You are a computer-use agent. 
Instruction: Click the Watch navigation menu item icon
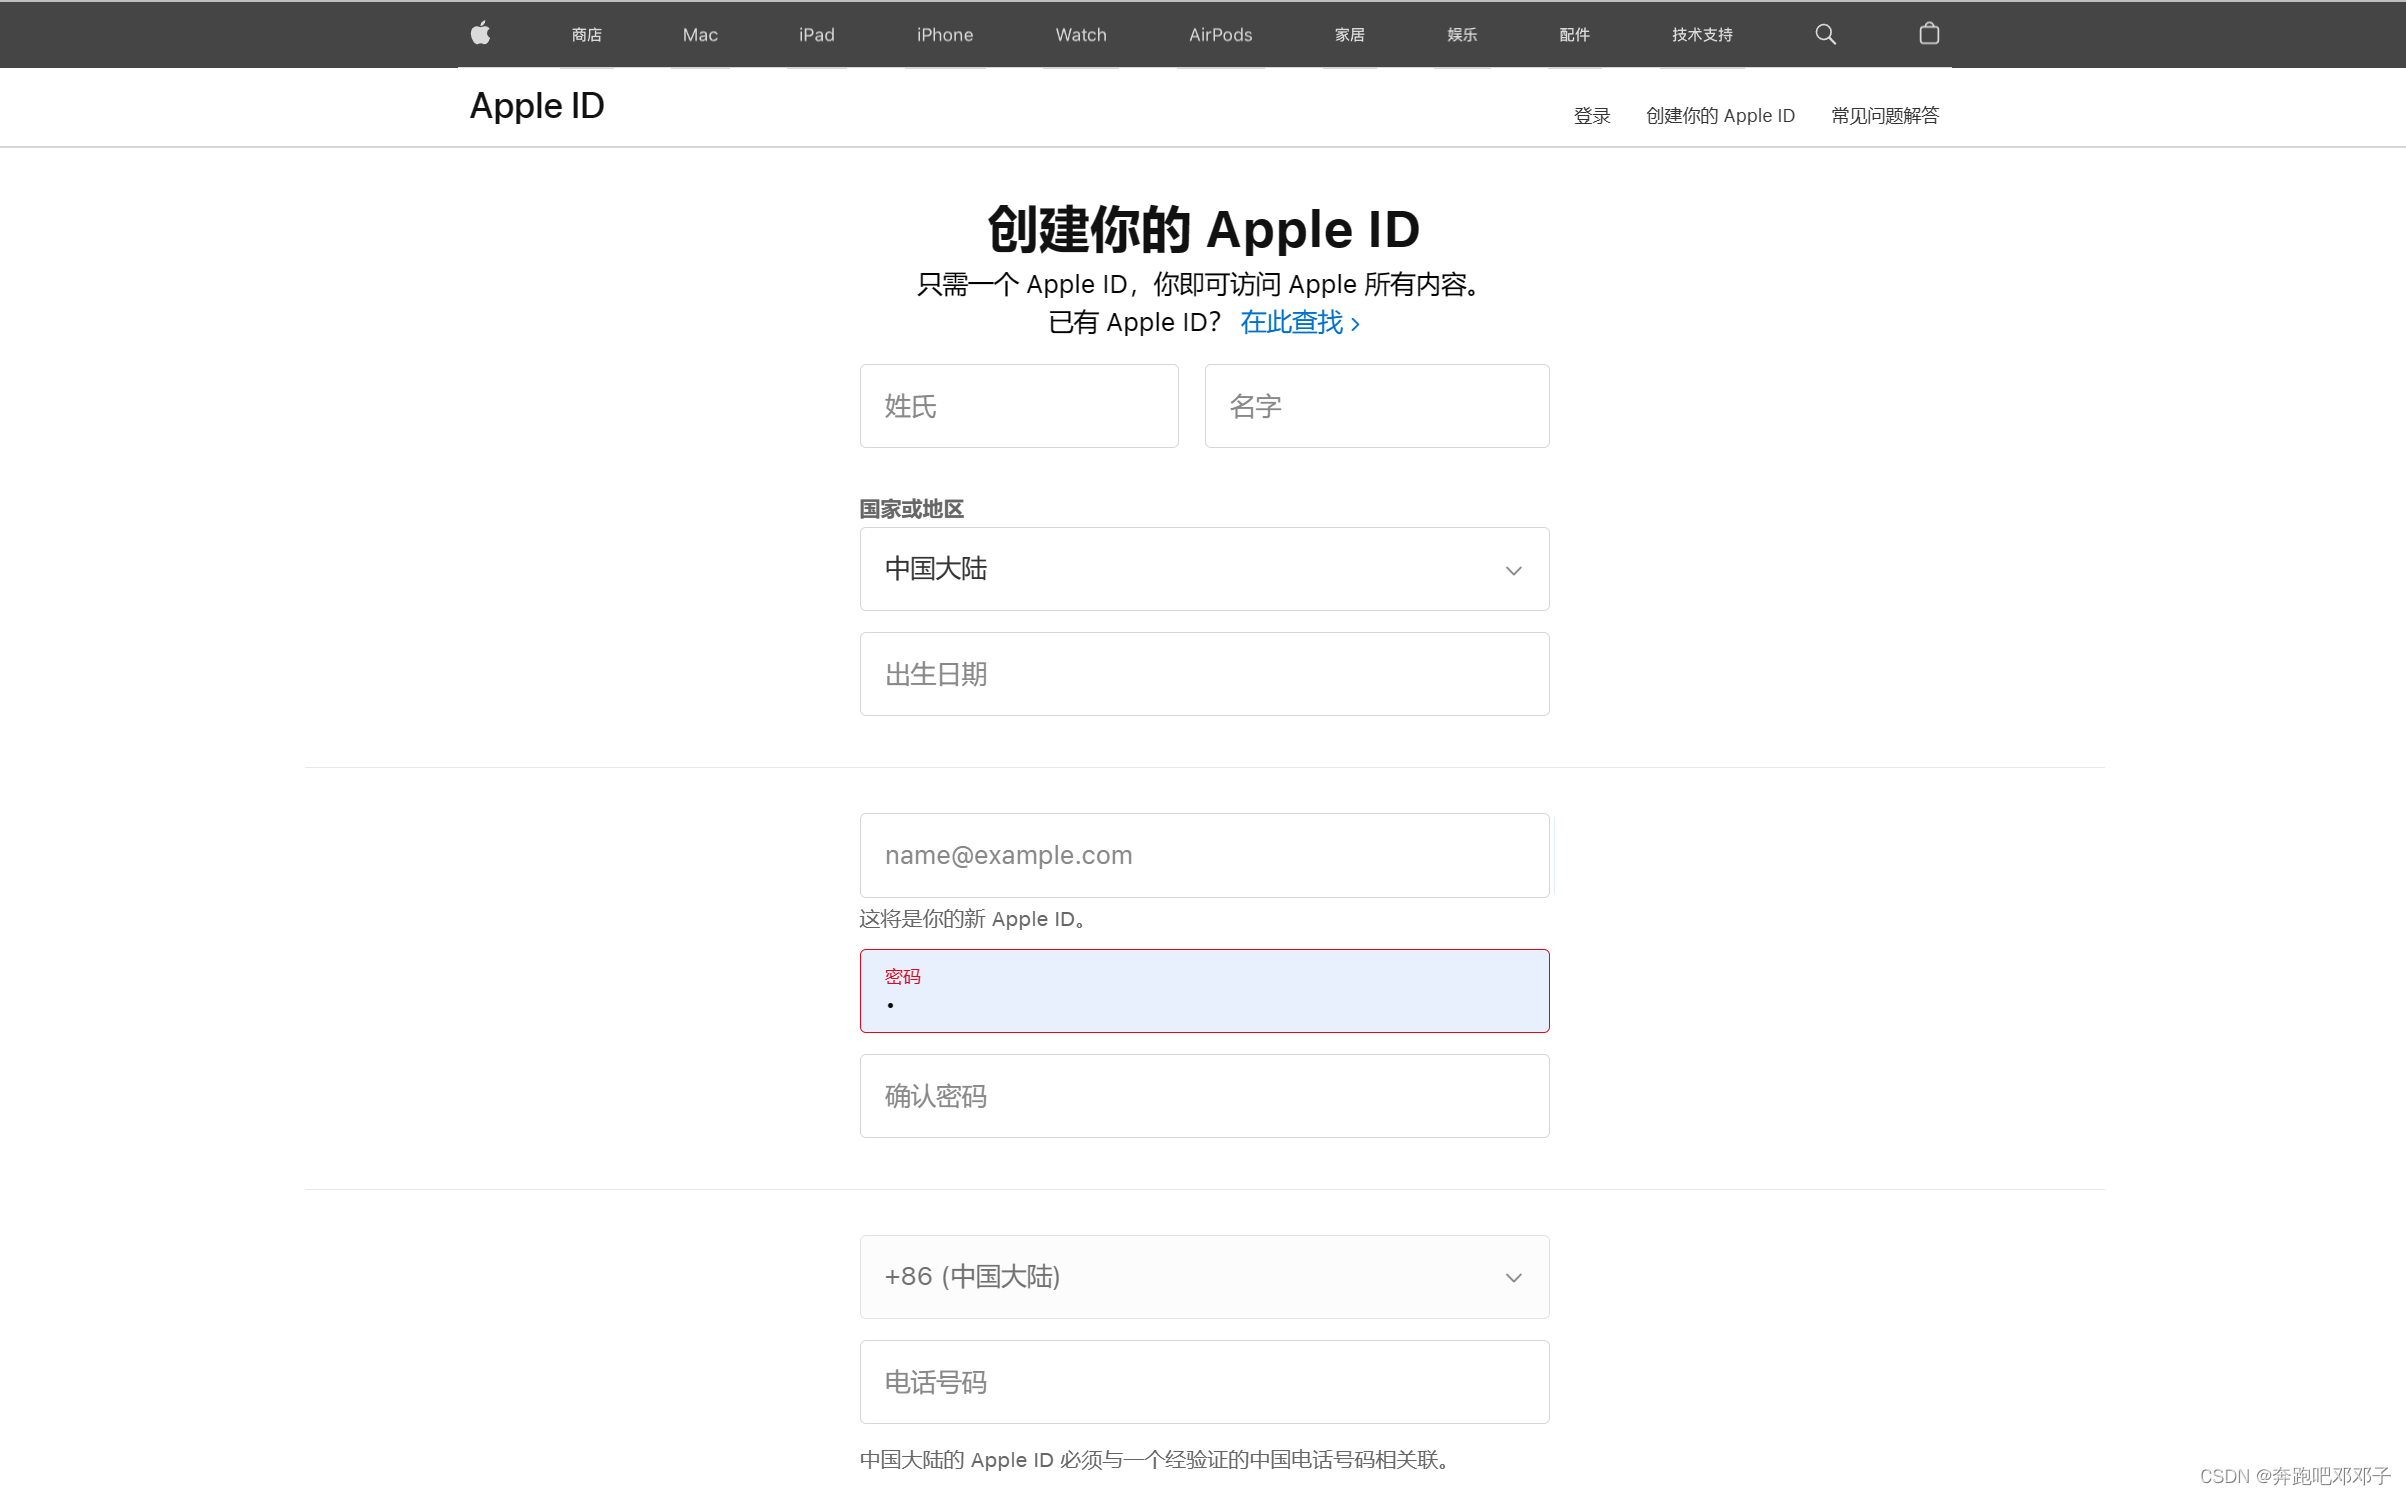point(1080,34)
